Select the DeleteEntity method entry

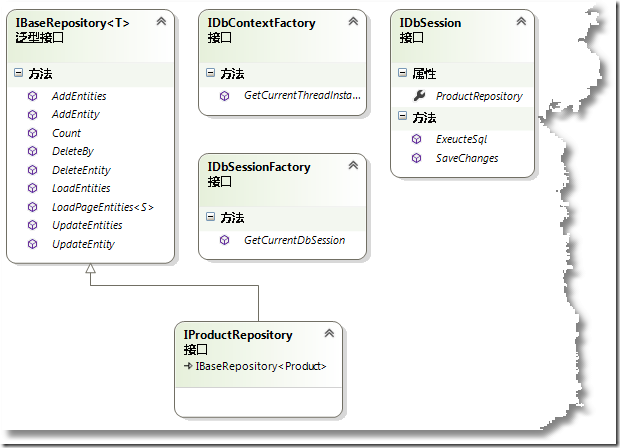(81, 170)
